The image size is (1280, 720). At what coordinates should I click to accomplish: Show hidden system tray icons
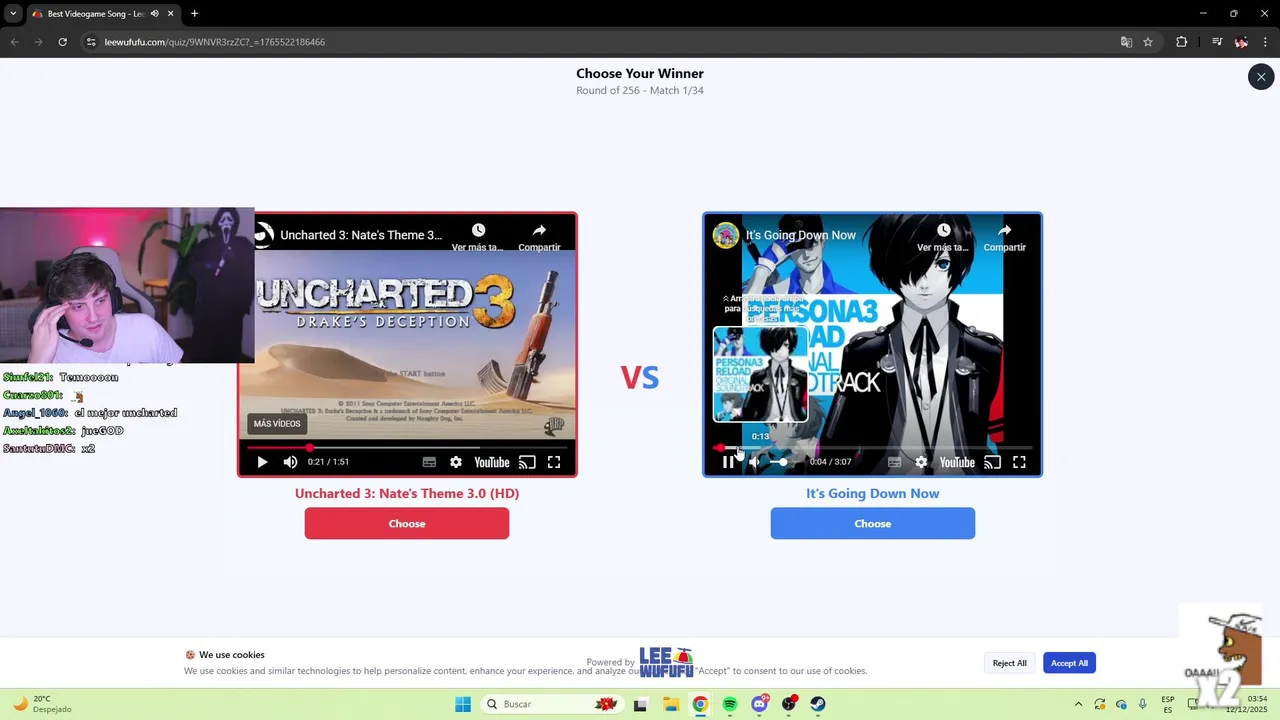1077,704
